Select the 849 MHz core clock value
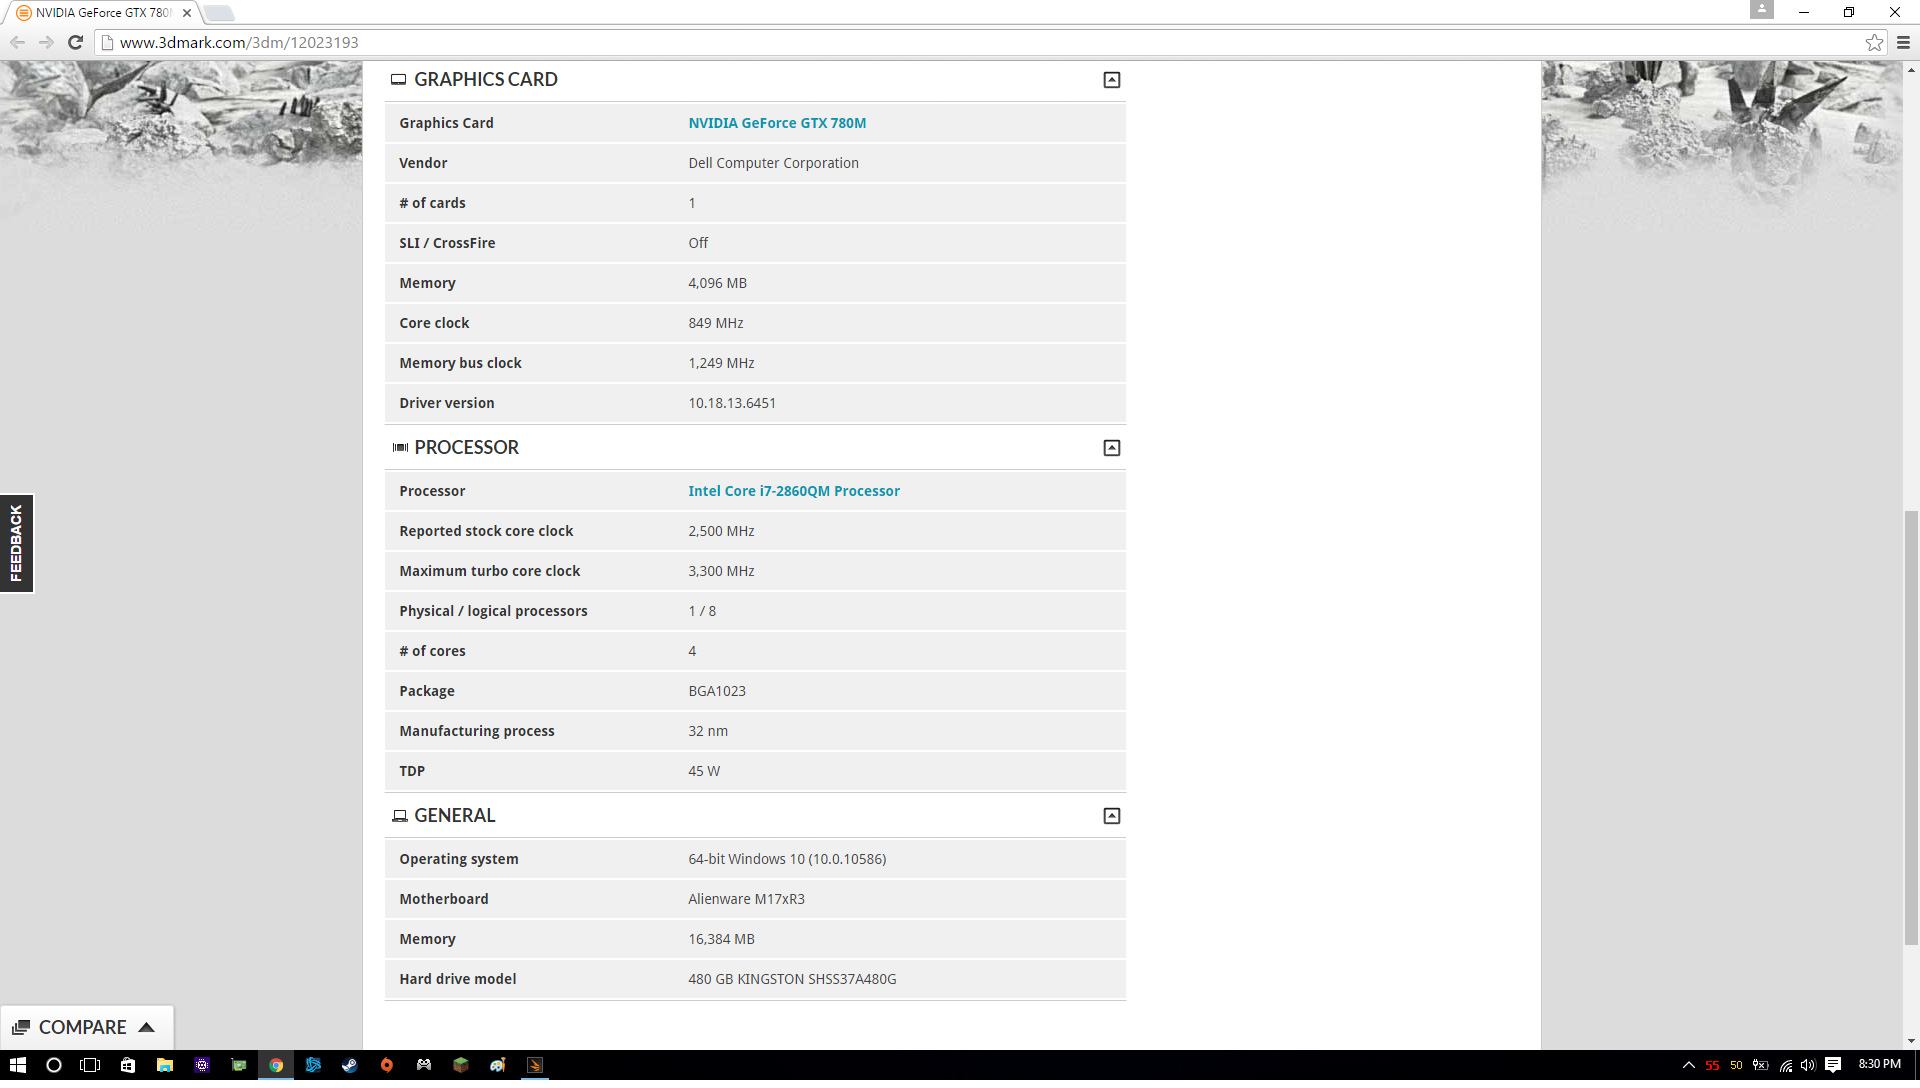Image resolution: width=1920 pixels, height=1088 pixels. click(716, 323)
